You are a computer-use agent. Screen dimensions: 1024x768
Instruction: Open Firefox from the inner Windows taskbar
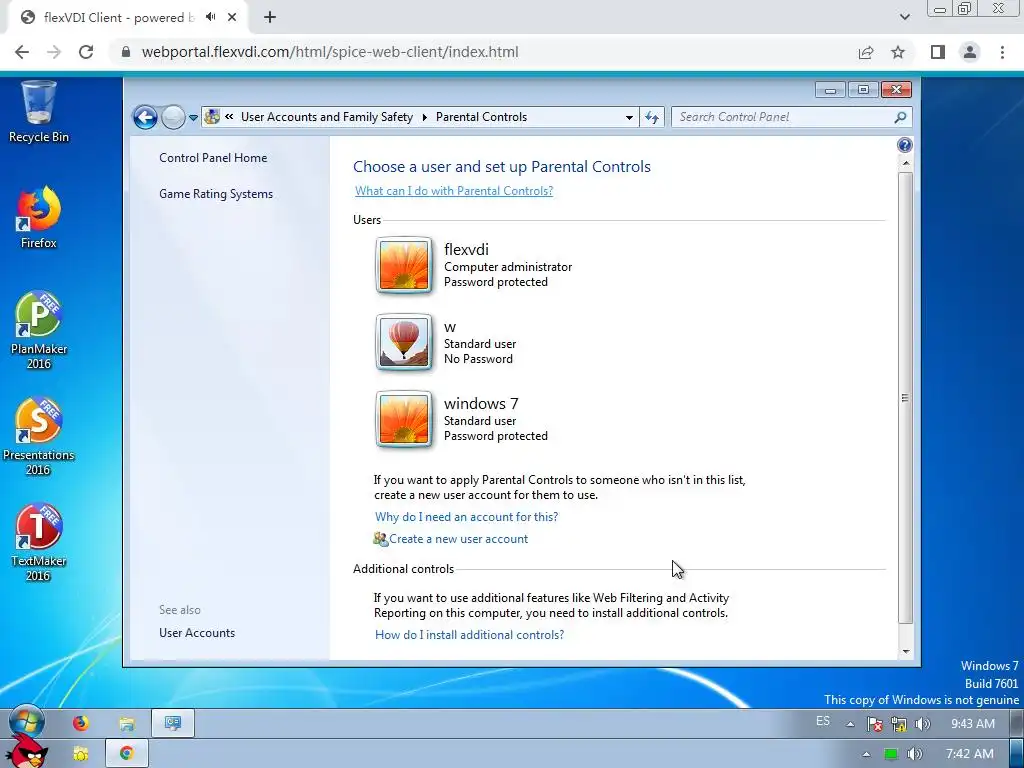coord(80,723)
